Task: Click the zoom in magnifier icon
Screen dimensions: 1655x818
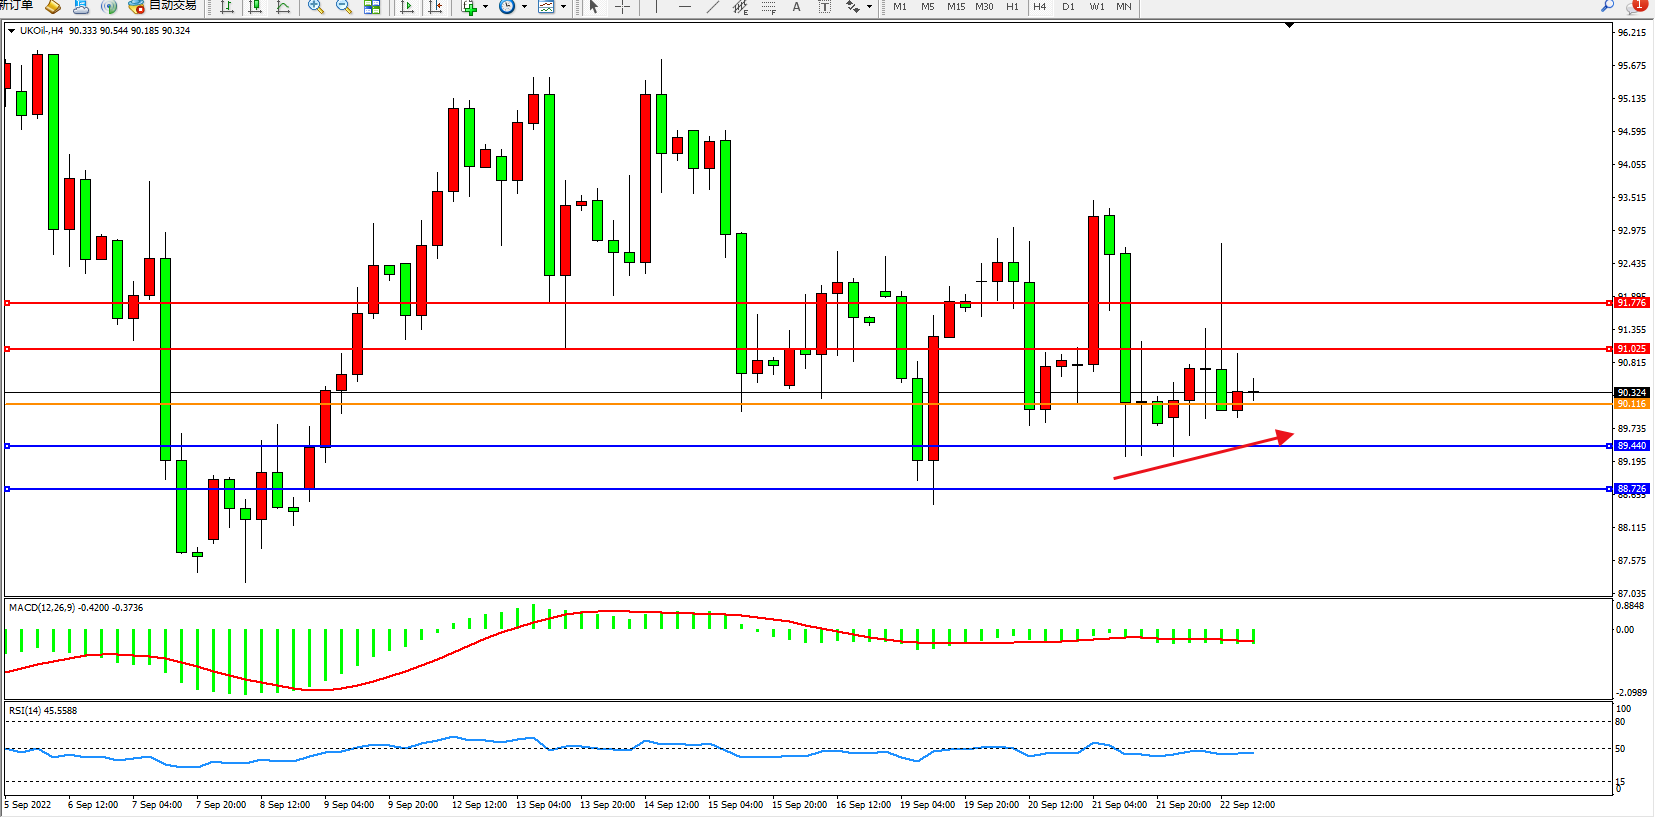Action: tap(316, 7)
